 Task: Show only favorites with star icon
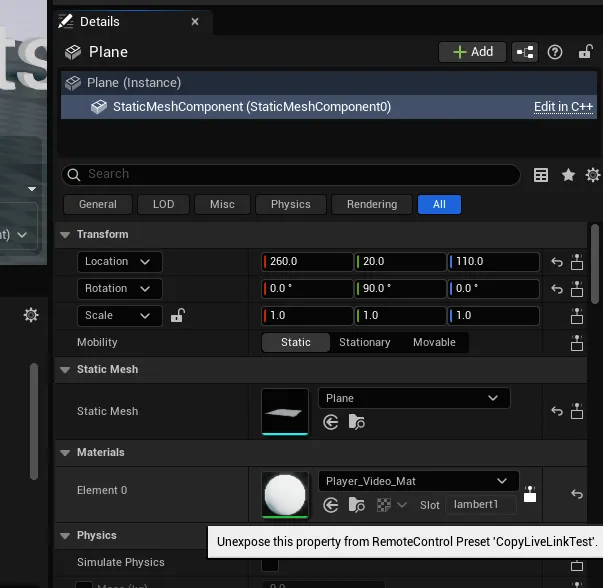[568, 175]
